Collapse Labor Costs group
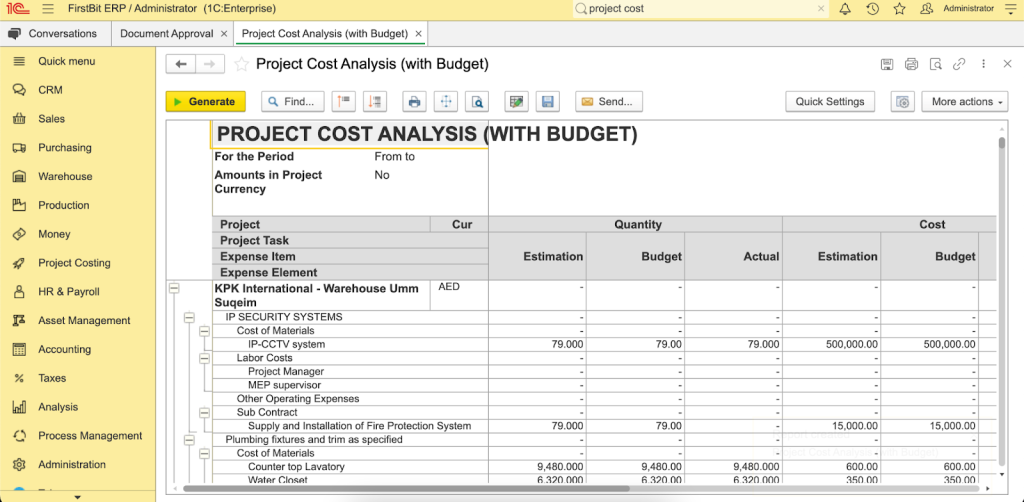The height and width of the screenshot is (502, 1024). (x=204, y=358)
